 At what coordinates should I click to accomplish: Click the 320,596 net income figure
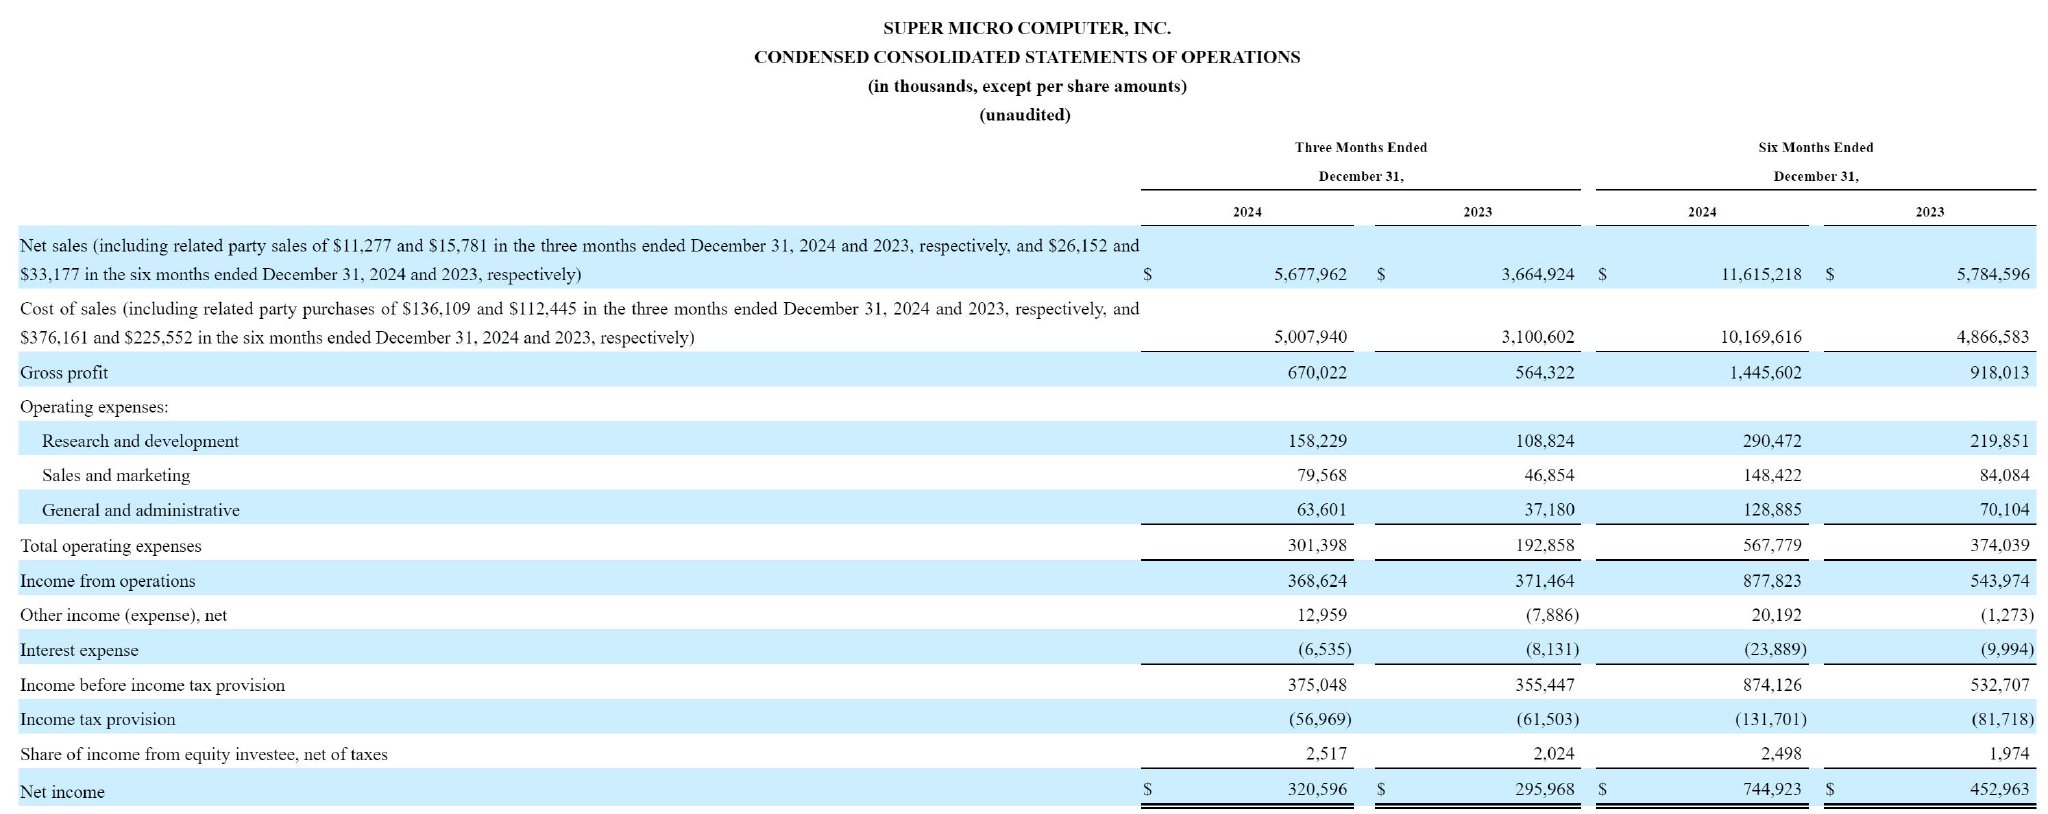click(1317, 789)
